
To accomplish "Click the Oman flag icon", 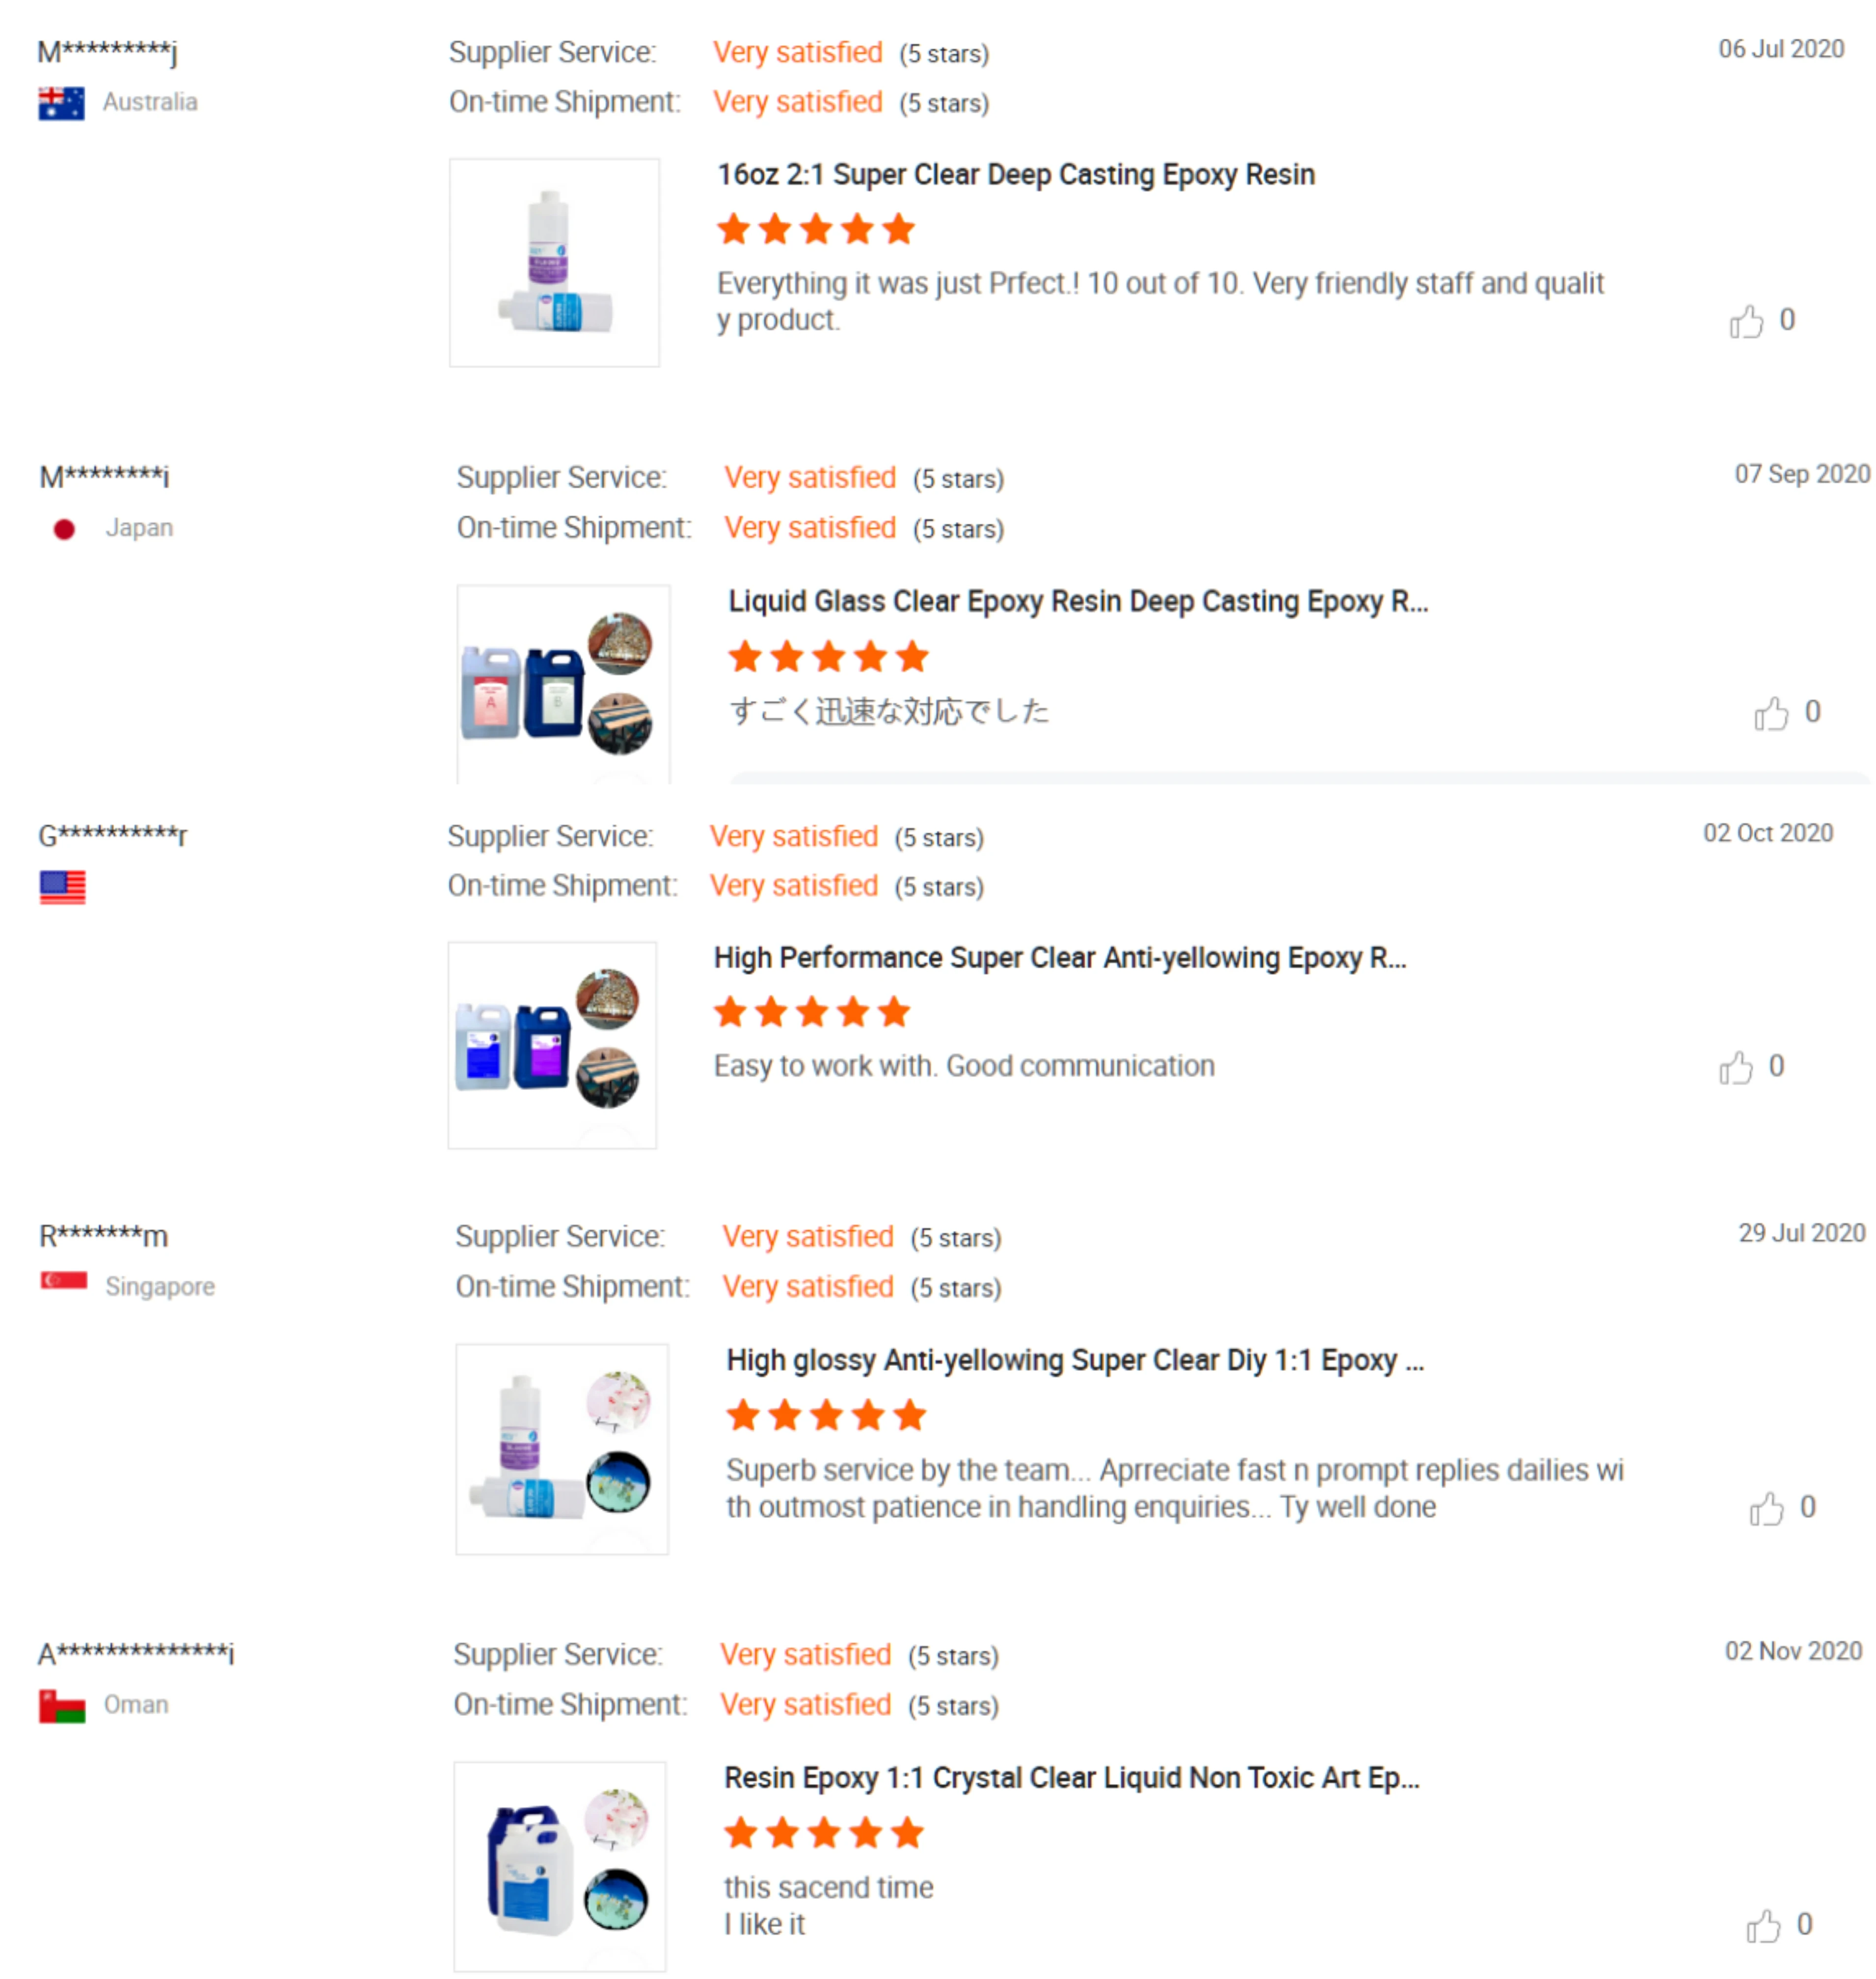I will pos(62,1706).
